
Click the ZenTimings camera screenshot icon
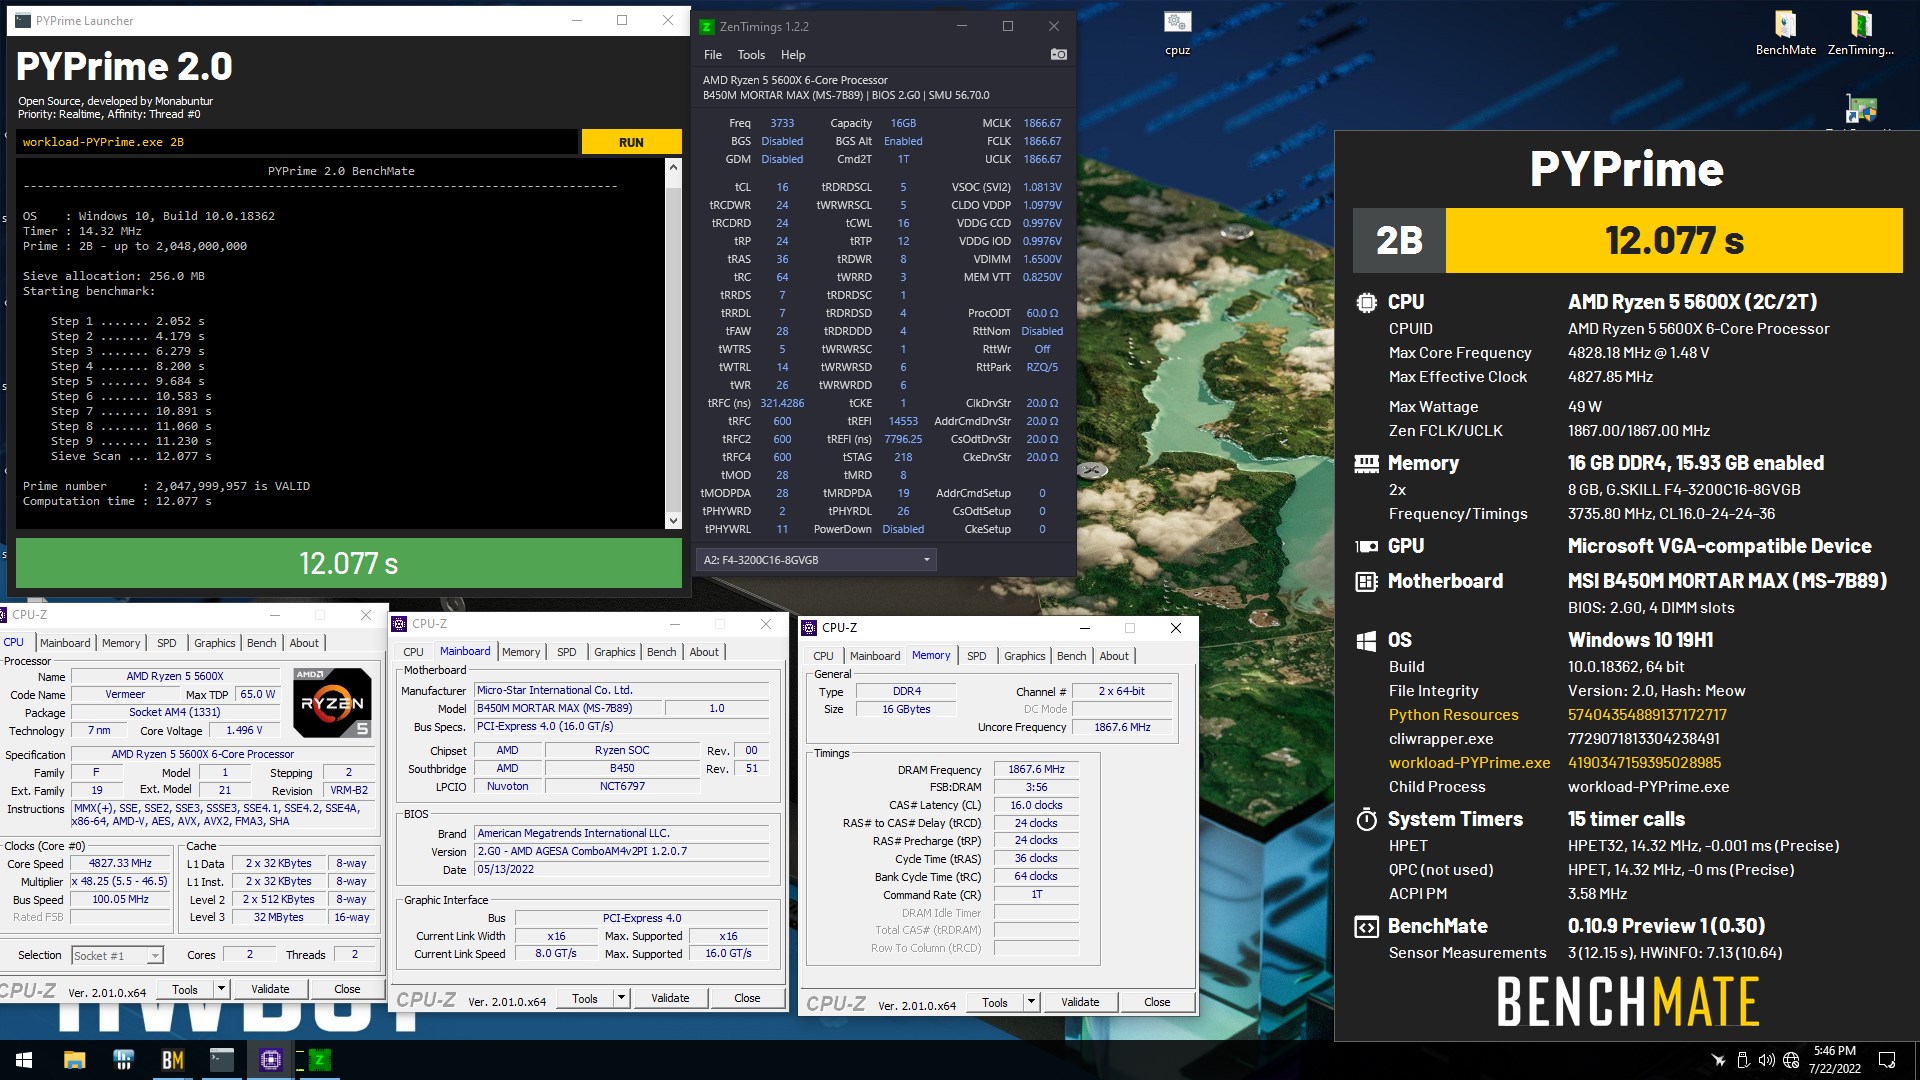pyautogui.click(x=1058, y=55)
